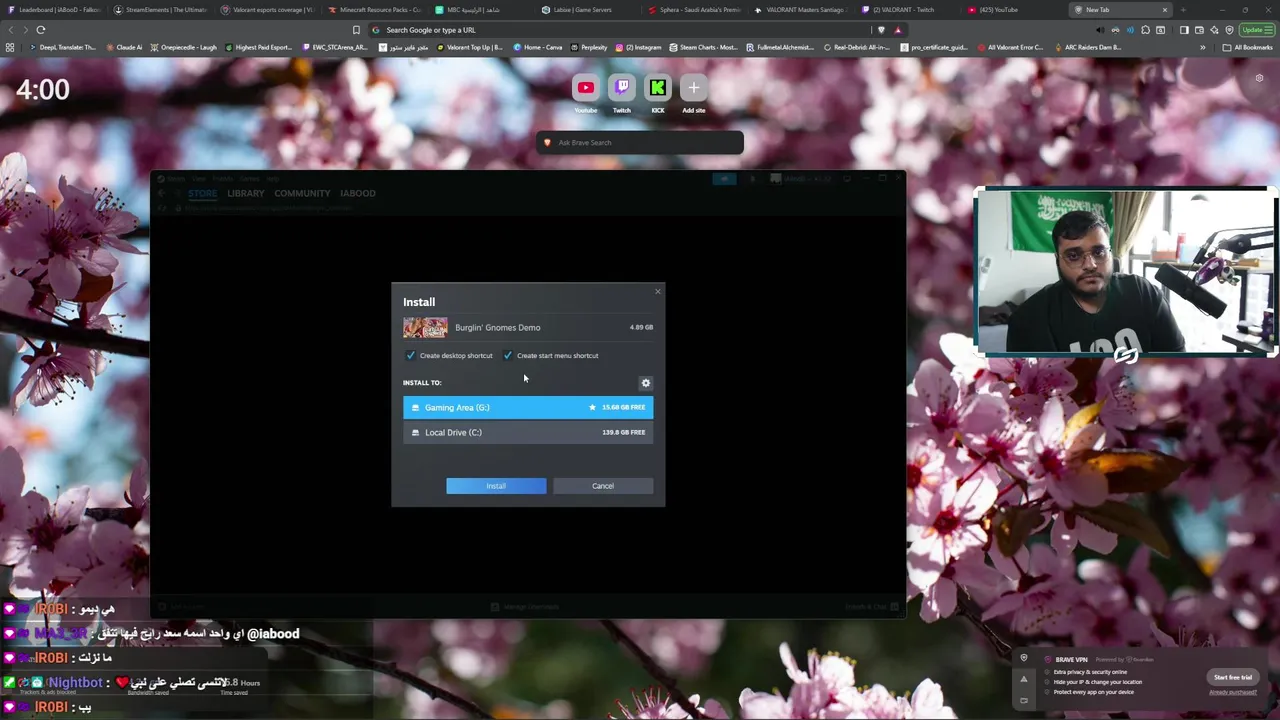This screenshot has width=1280, height=720.
Task: Open the Valorant Top Up bookmark
Action: [x=470, y=47]
